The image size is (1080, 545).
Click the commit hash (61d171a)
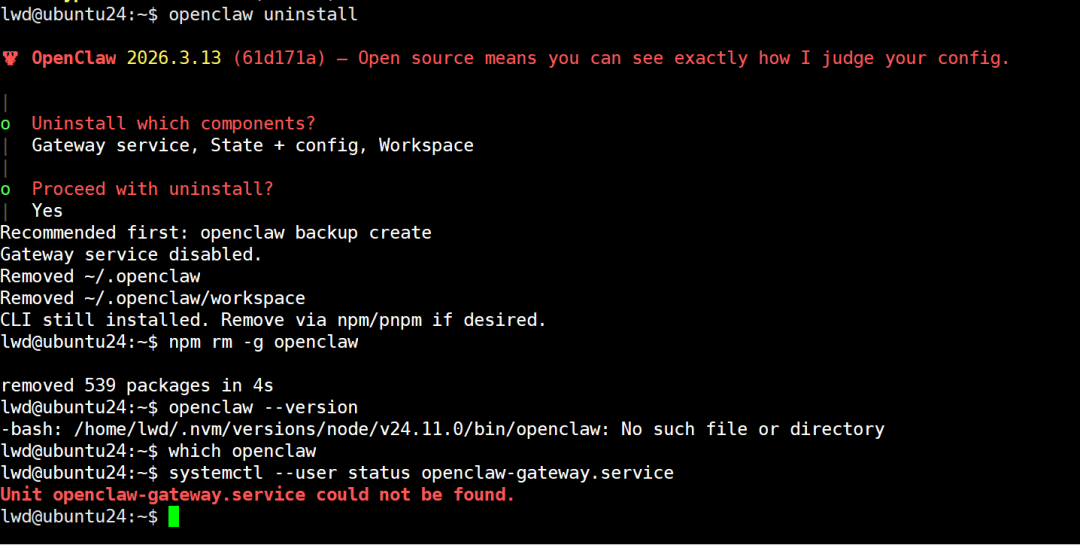tap(279, 58)
